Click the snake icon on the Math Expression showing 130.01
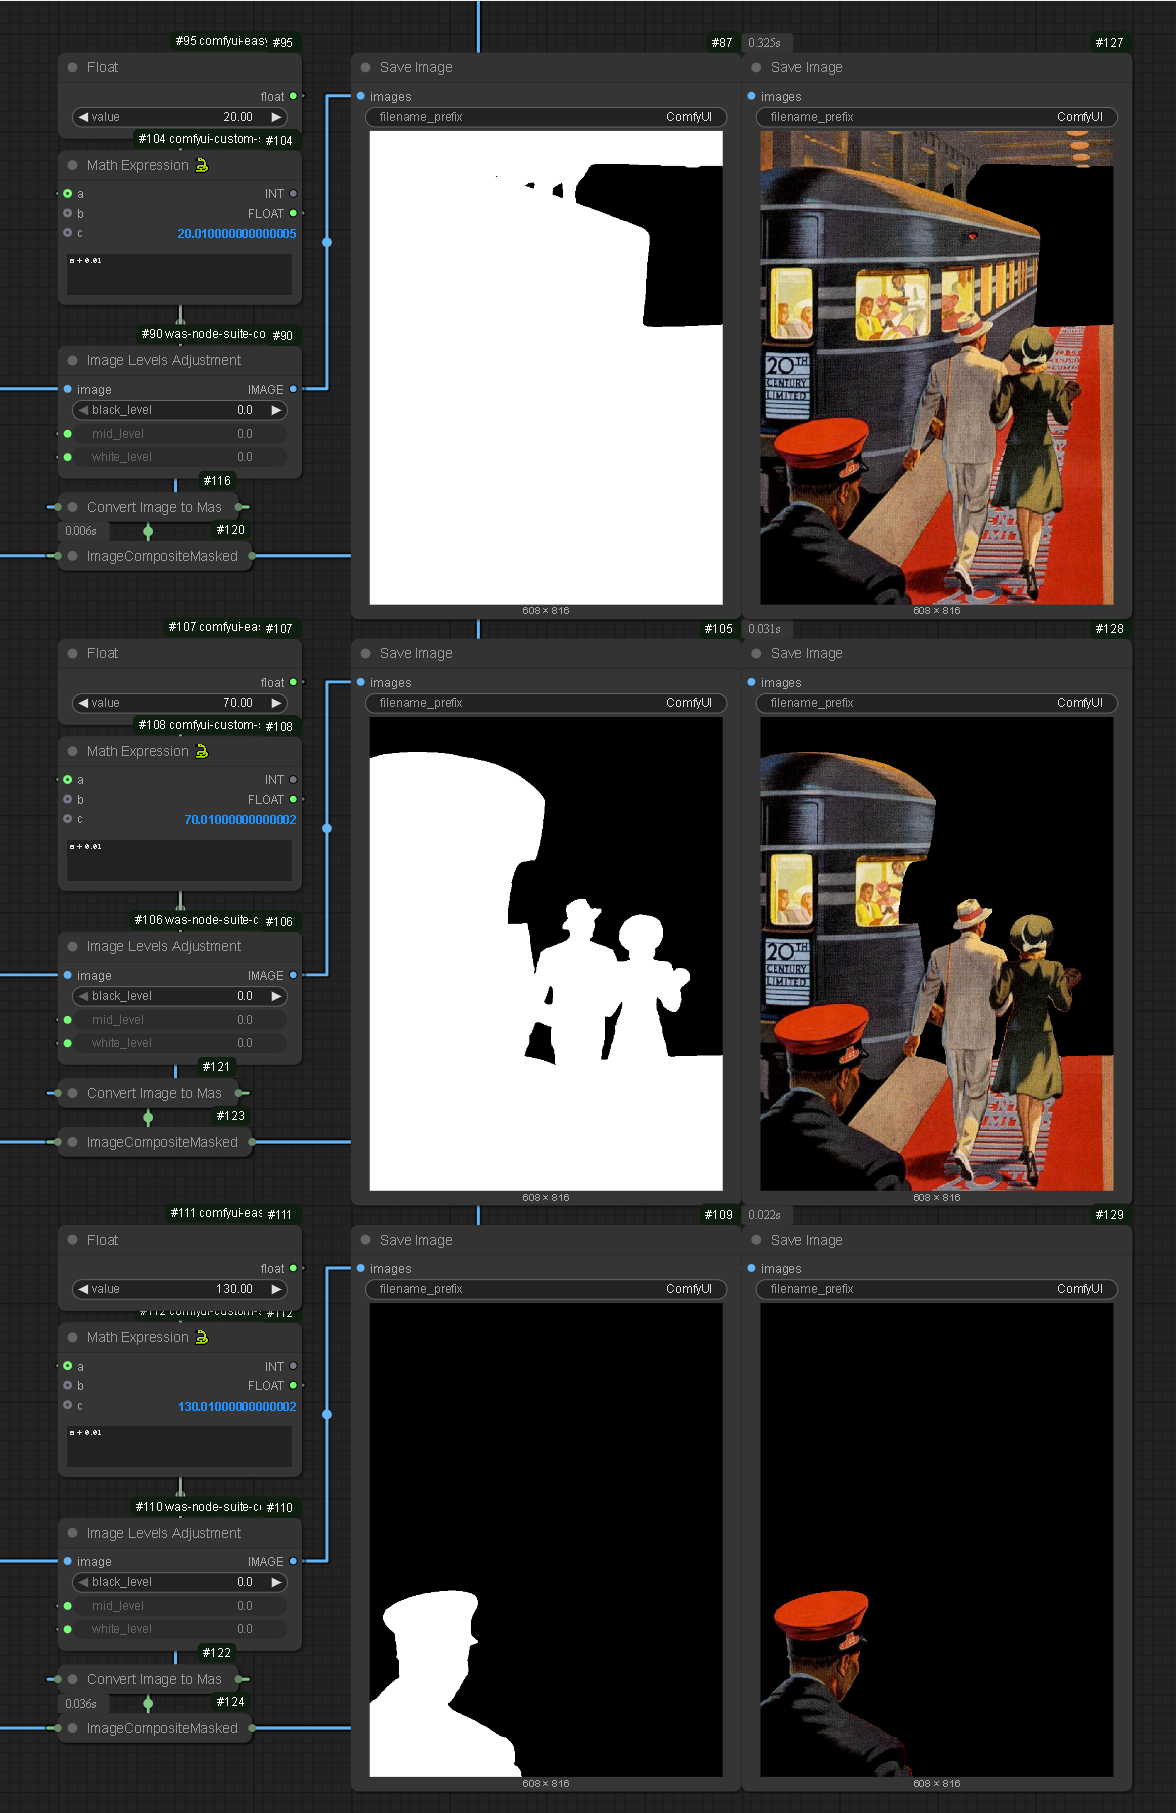Screen dimensions: 1176x1813 coord(202,1337)
